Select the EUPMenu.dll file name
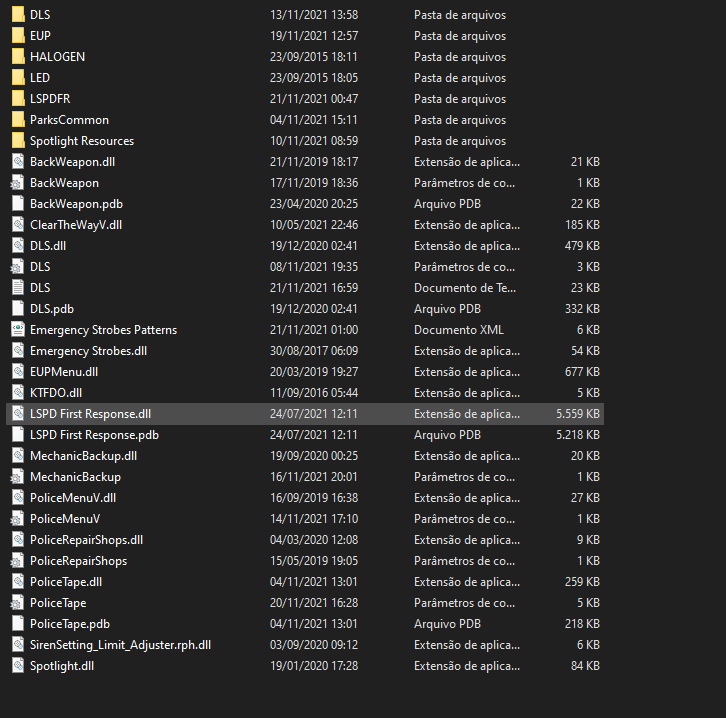This screenshot has width=726, height=718. 64,372
